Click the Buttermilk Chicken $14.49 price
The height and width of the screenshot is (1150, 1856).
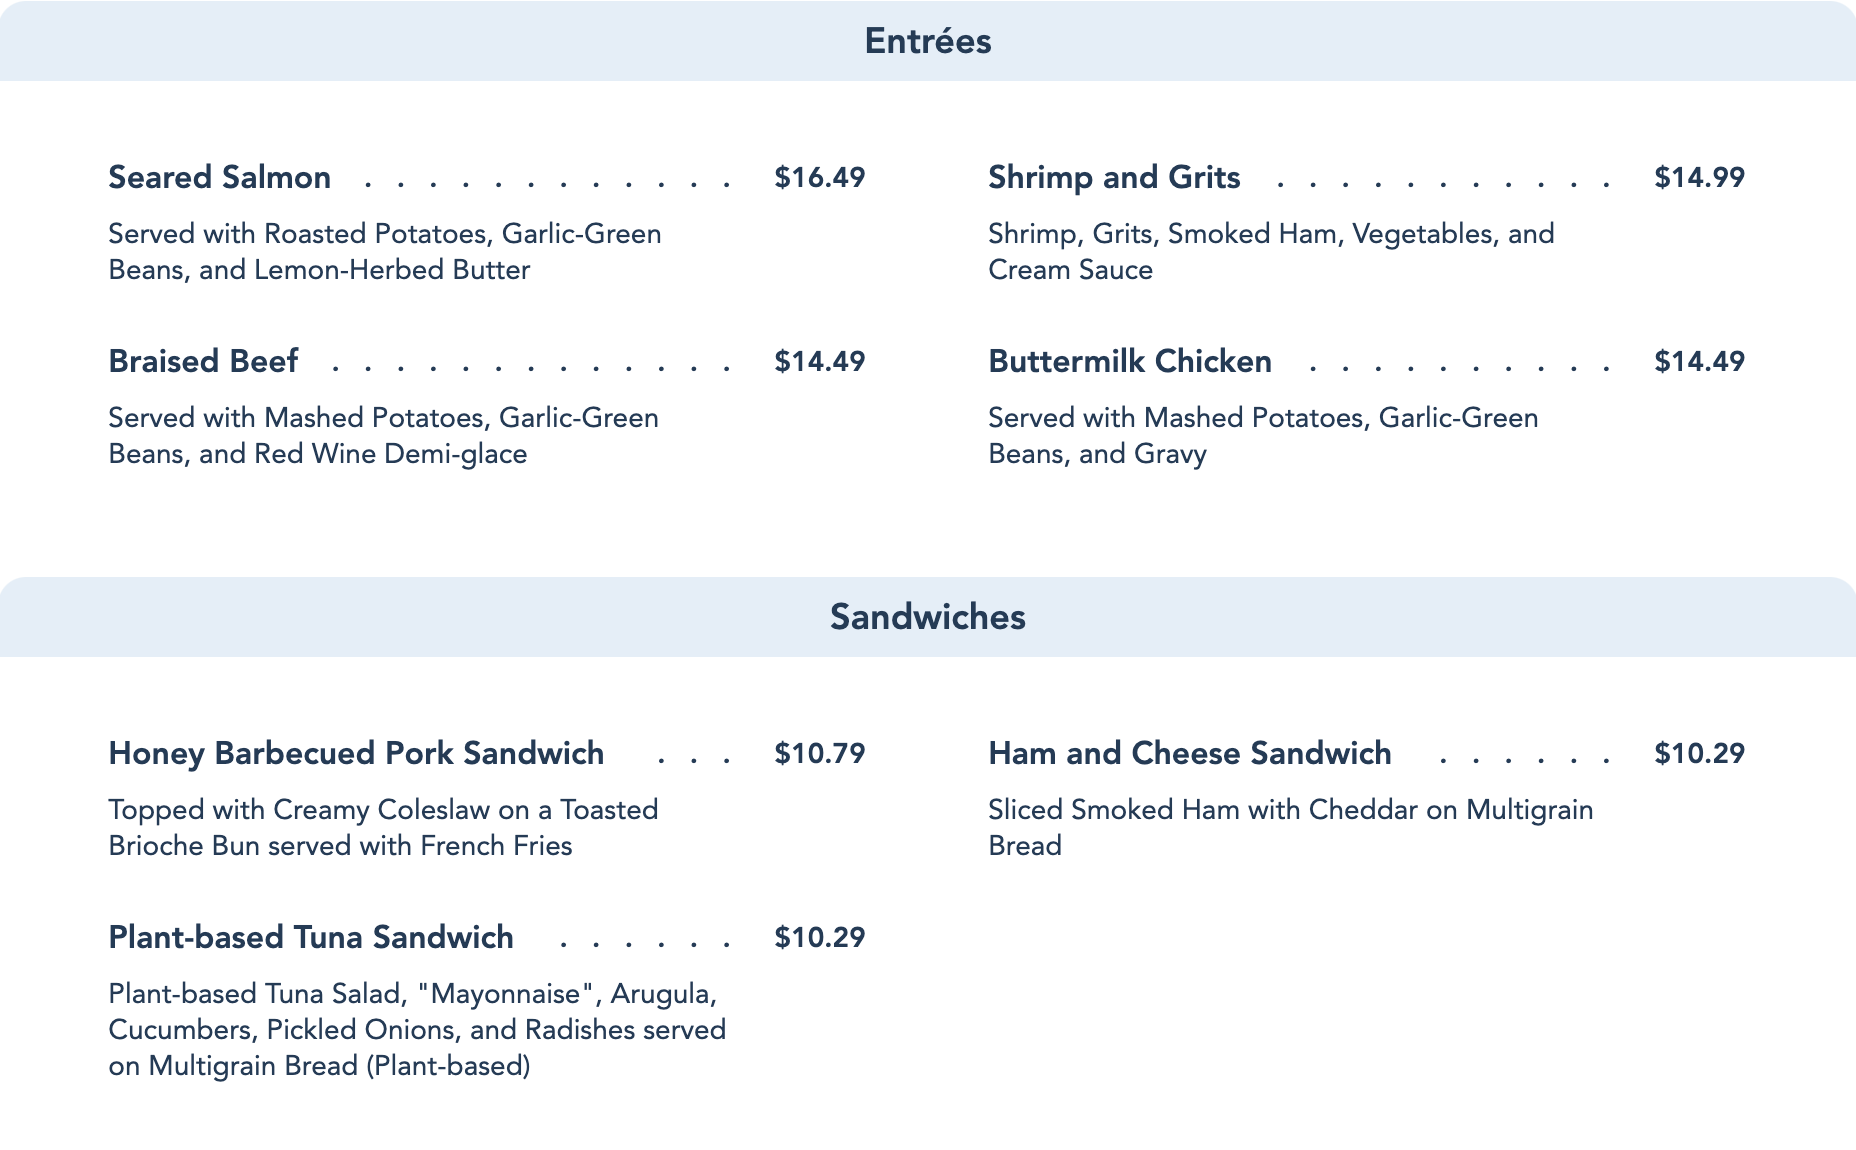click(1699, 361)
